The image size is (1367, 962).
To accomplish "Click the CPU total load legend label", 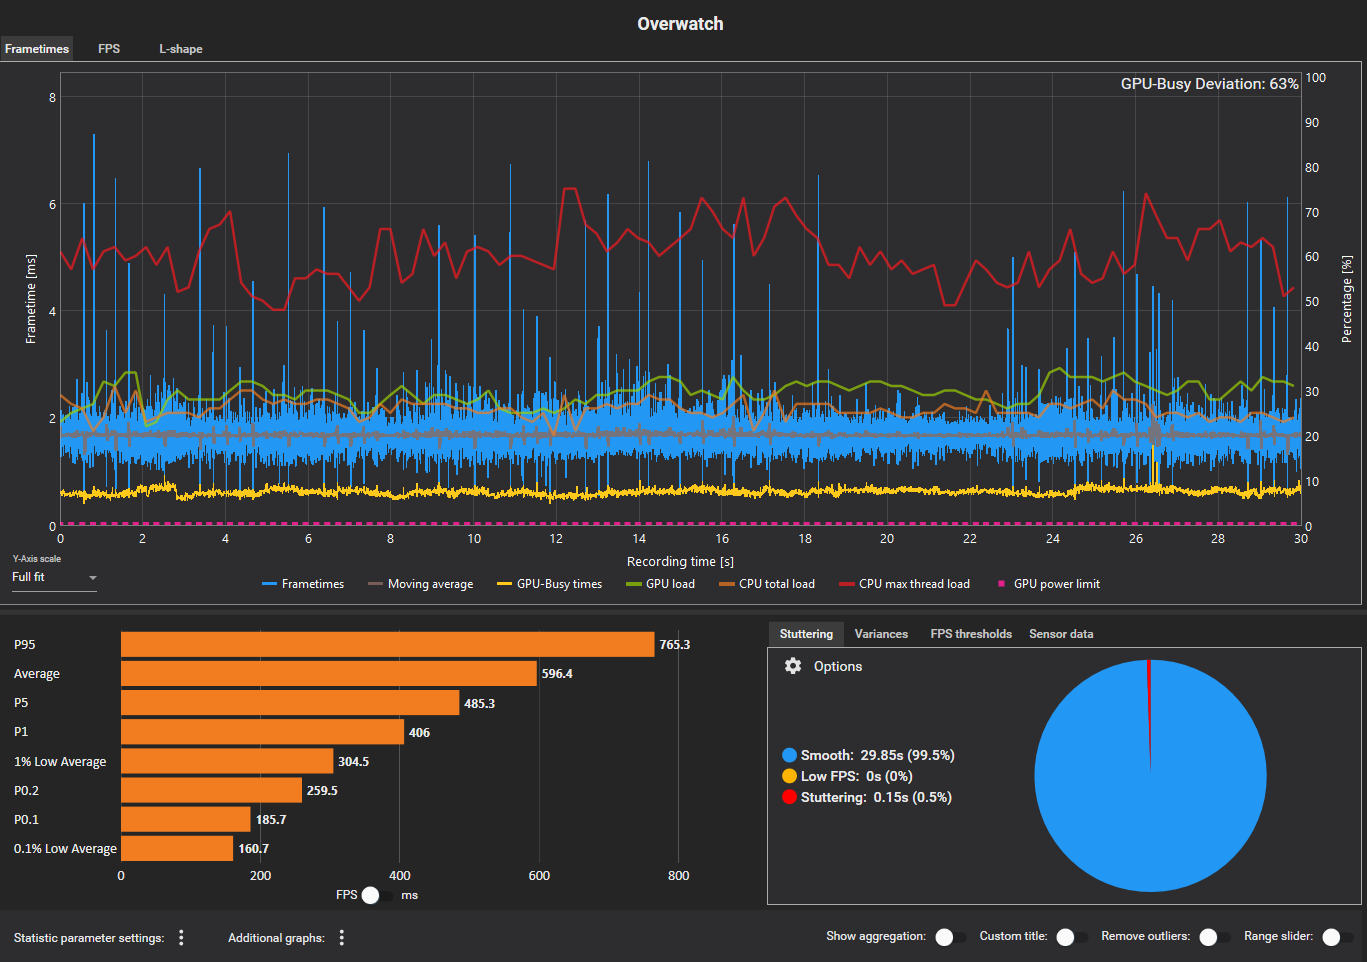I will click(x=776, y=584).
